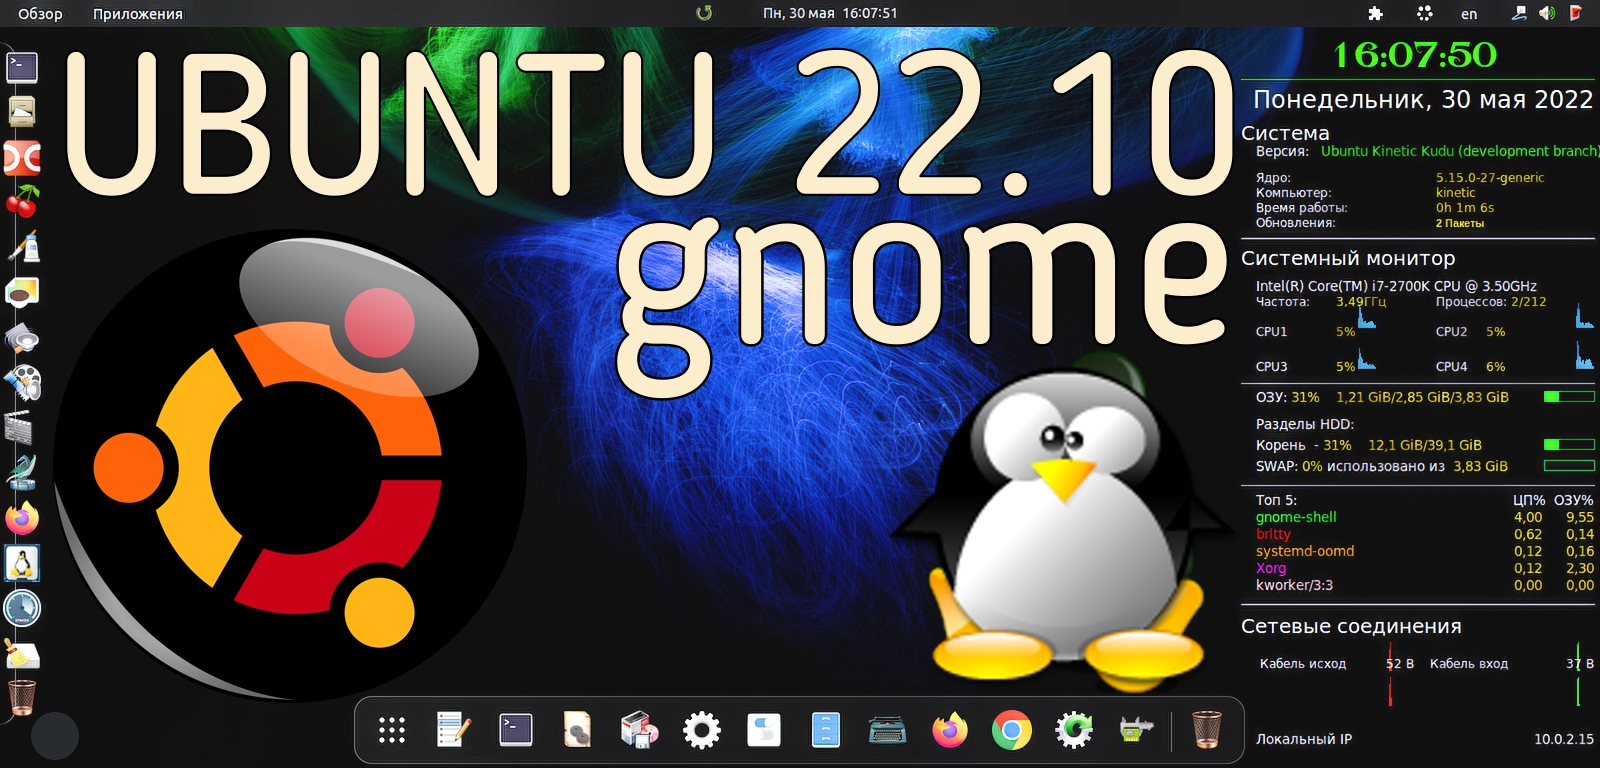Launch the red double-circle app in left dock
Viewport: 1600px width, 768px height.
pos(22,157)
